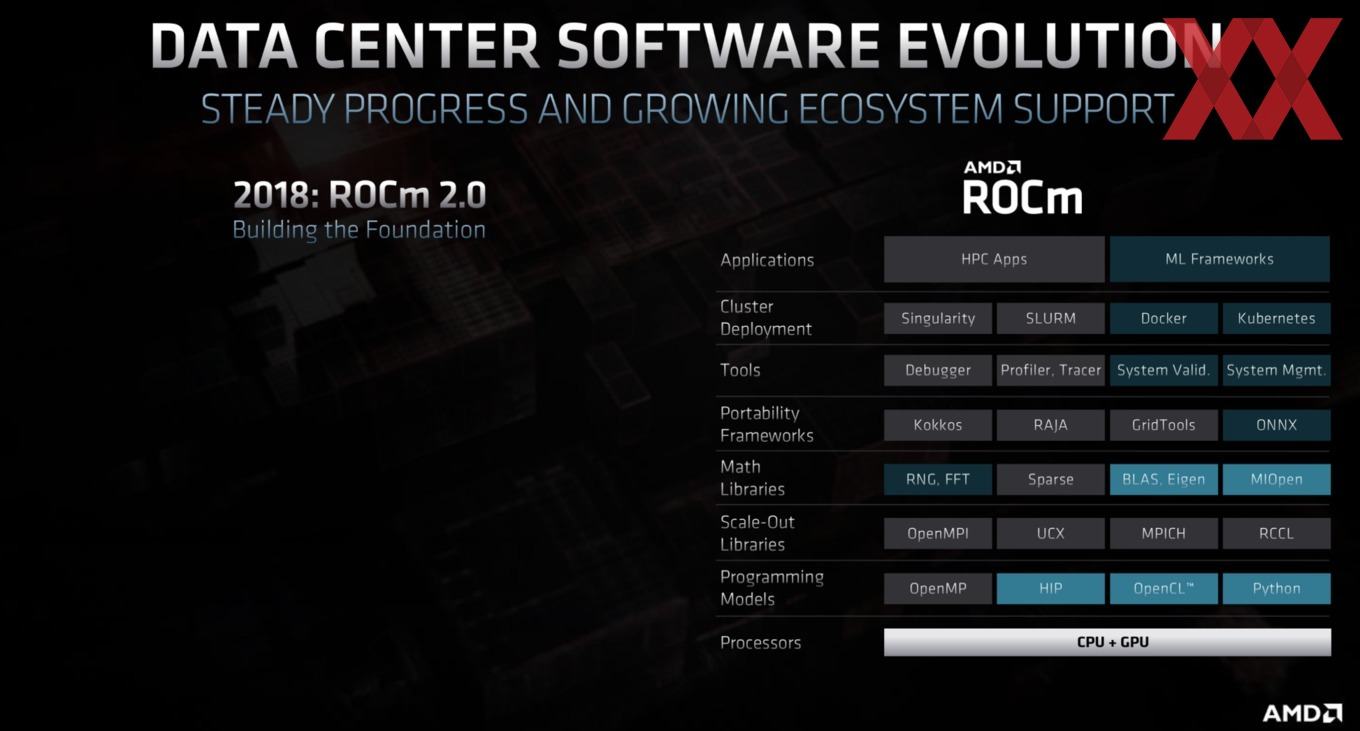Click the Cluster Deployment row label
The width and height of the screenshot is (1360, 731).
click(766, 318)
